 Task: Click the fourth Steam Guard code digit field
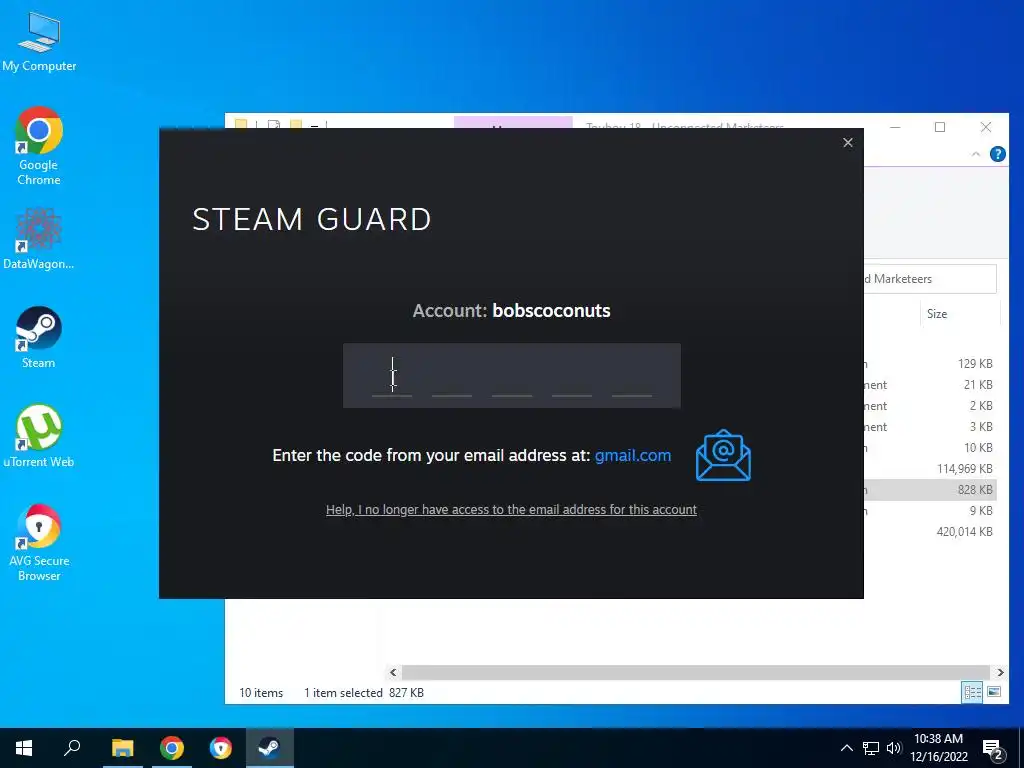pos(572,377)
